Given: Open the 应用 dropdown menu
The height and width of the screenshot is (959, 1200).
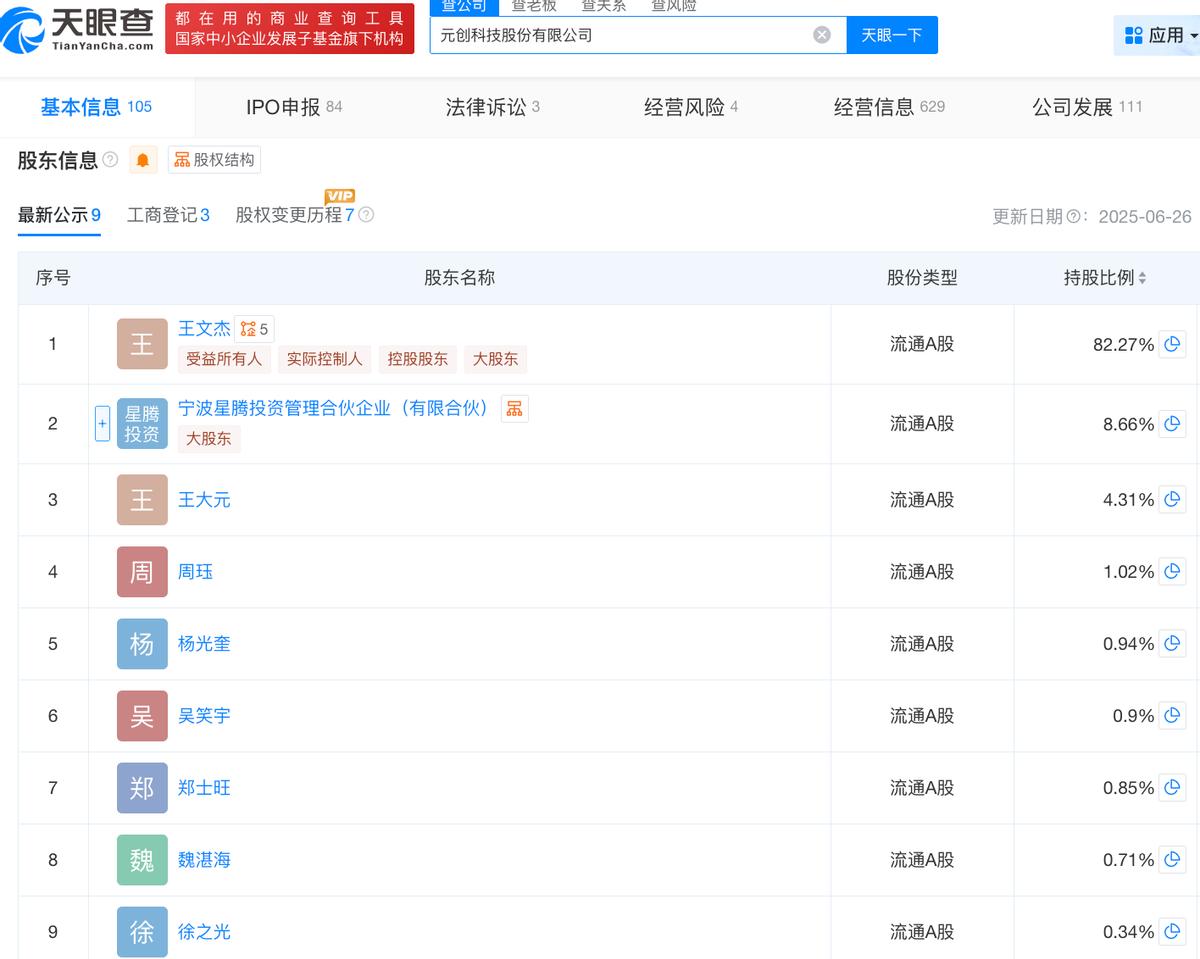Looking at the screenshot, I should [1160, 35].
